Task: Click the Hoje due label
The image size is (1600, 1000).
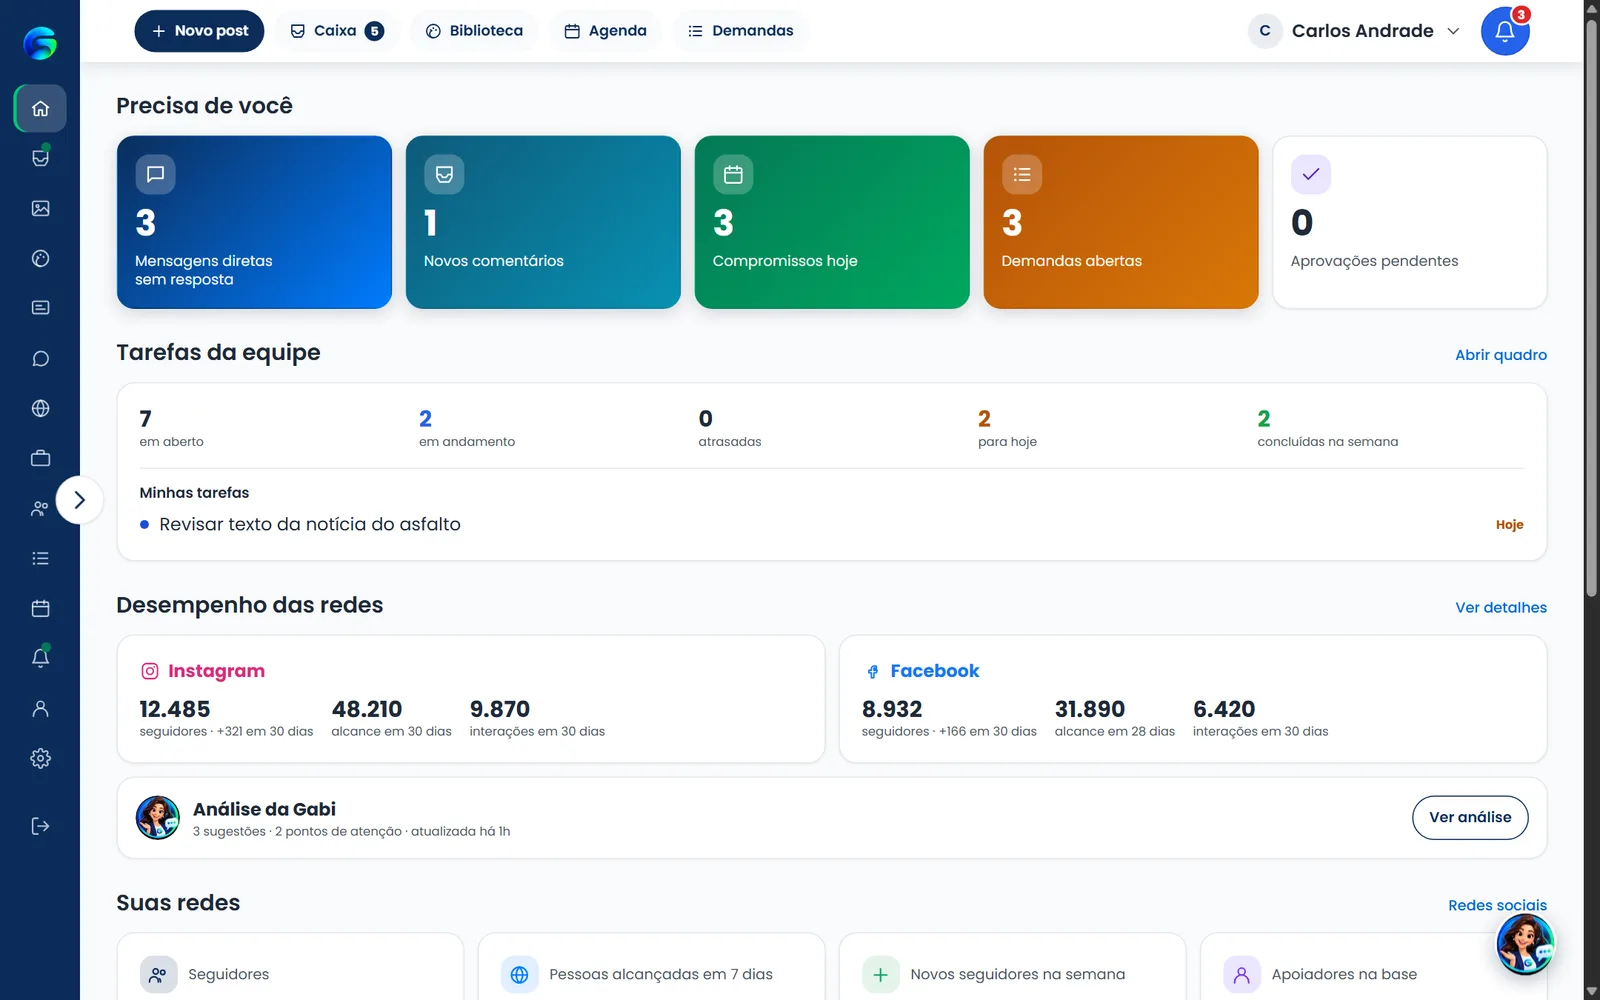Action: pos(1510,525)
